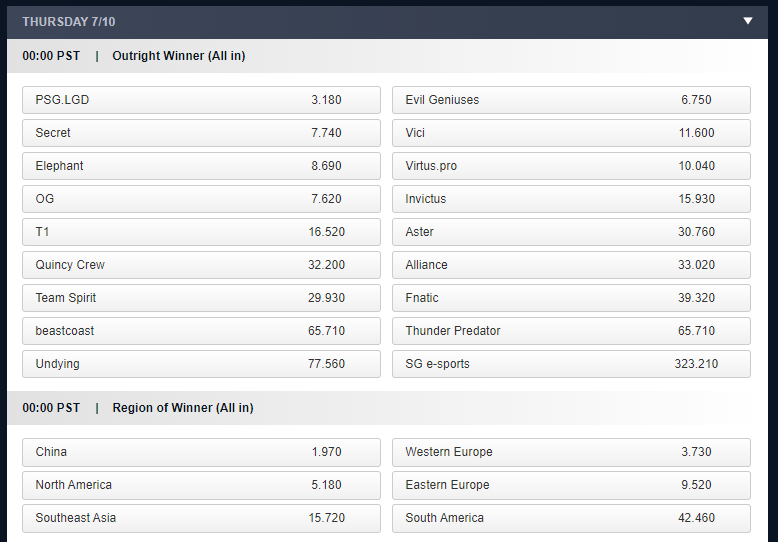The width and height of the screenshot is (778, 542).
Task: Add Team Spirit to bet slip
Action: pyautogui.click(x=201, y=298)
